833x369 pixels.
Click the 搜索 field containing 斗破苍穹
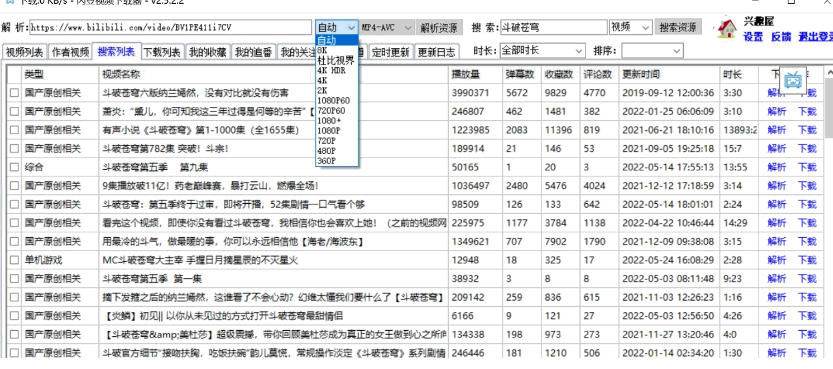pos(554,28)
